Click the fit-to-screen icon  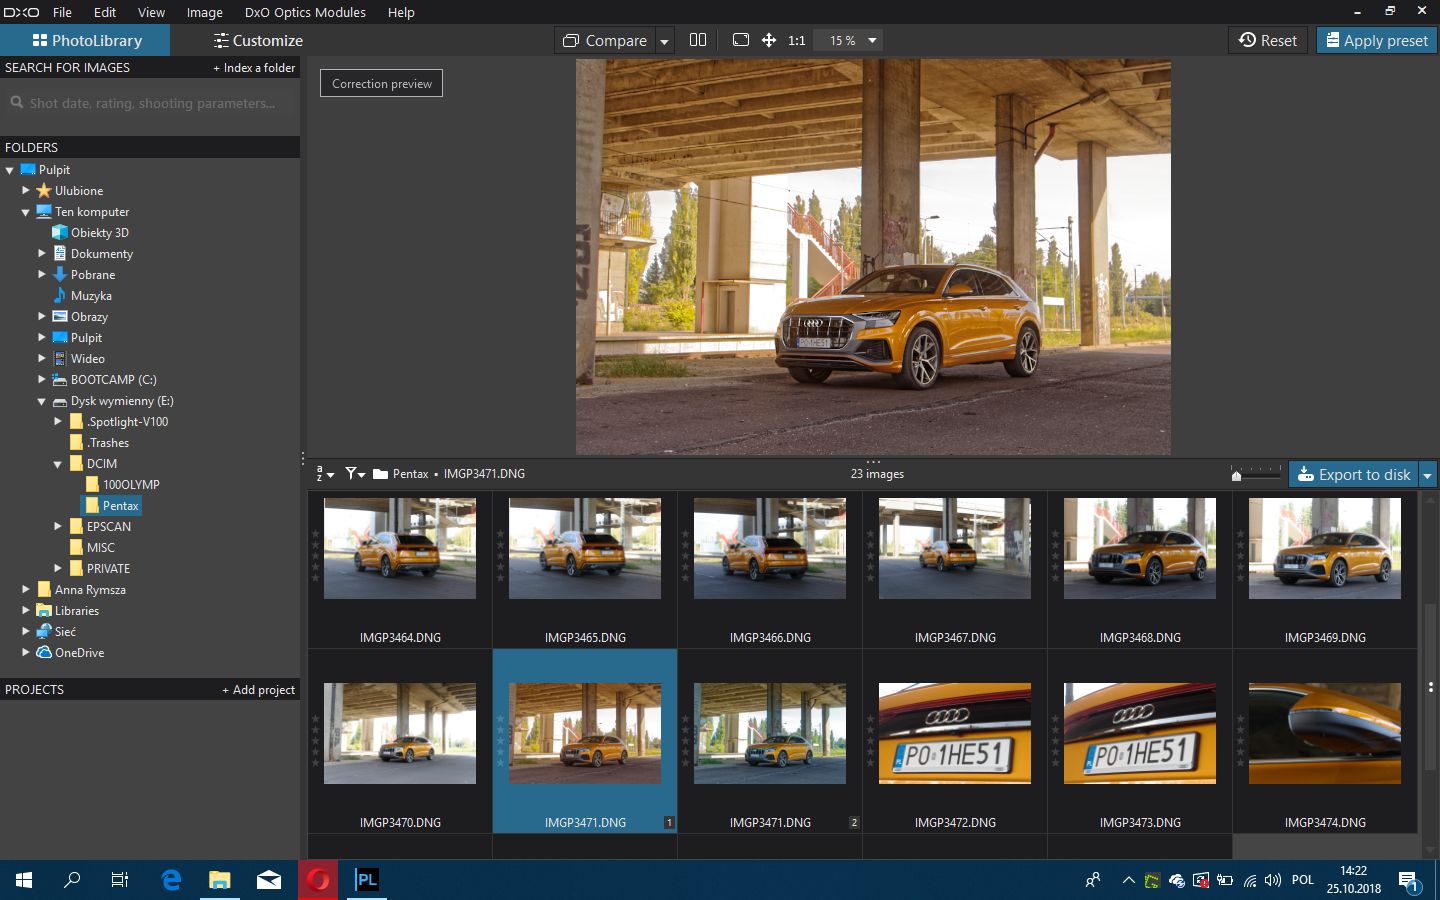tap(741, 40)
